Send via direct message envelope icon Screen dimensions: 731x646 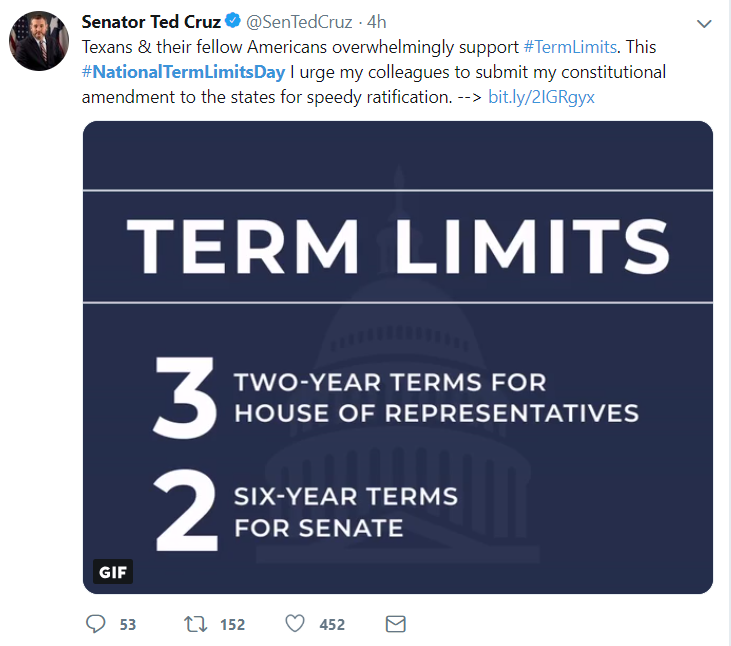tap(396, 624)
